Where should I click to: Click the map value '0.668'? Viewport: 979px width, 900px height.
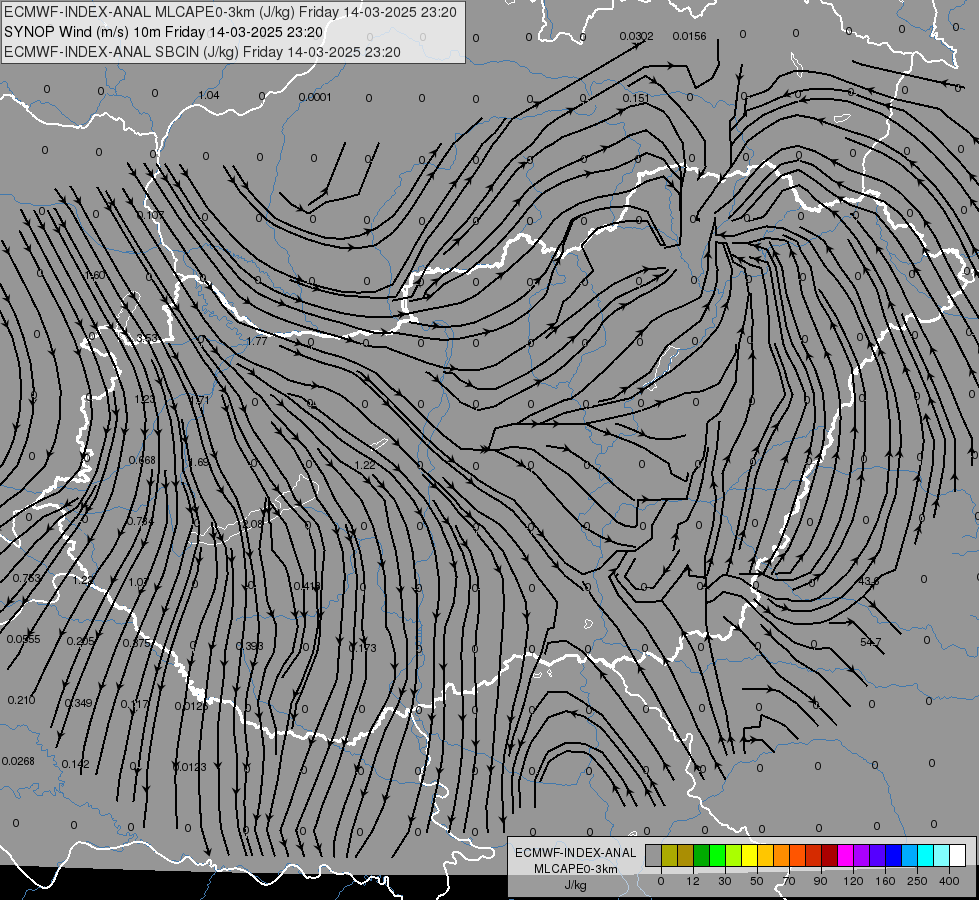click(x=142, y=460)
